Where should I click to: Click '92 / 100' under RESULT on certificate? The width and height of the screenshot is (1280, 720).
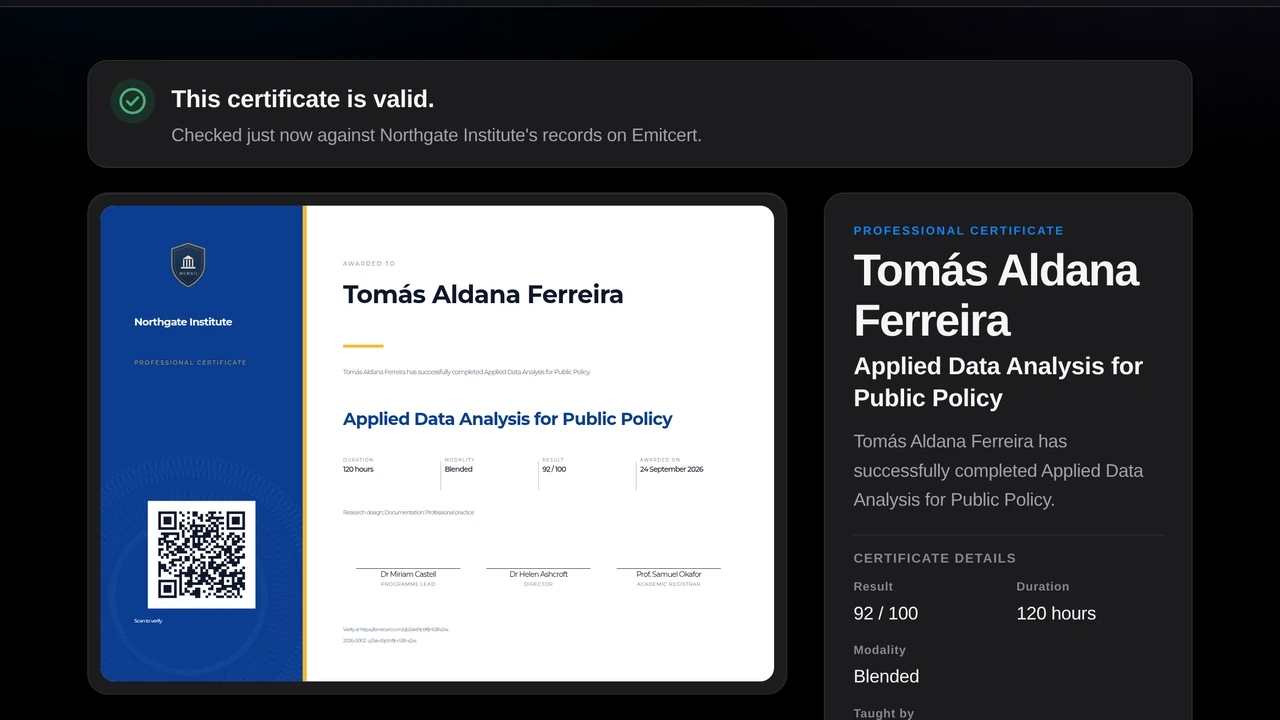[554, 469]
